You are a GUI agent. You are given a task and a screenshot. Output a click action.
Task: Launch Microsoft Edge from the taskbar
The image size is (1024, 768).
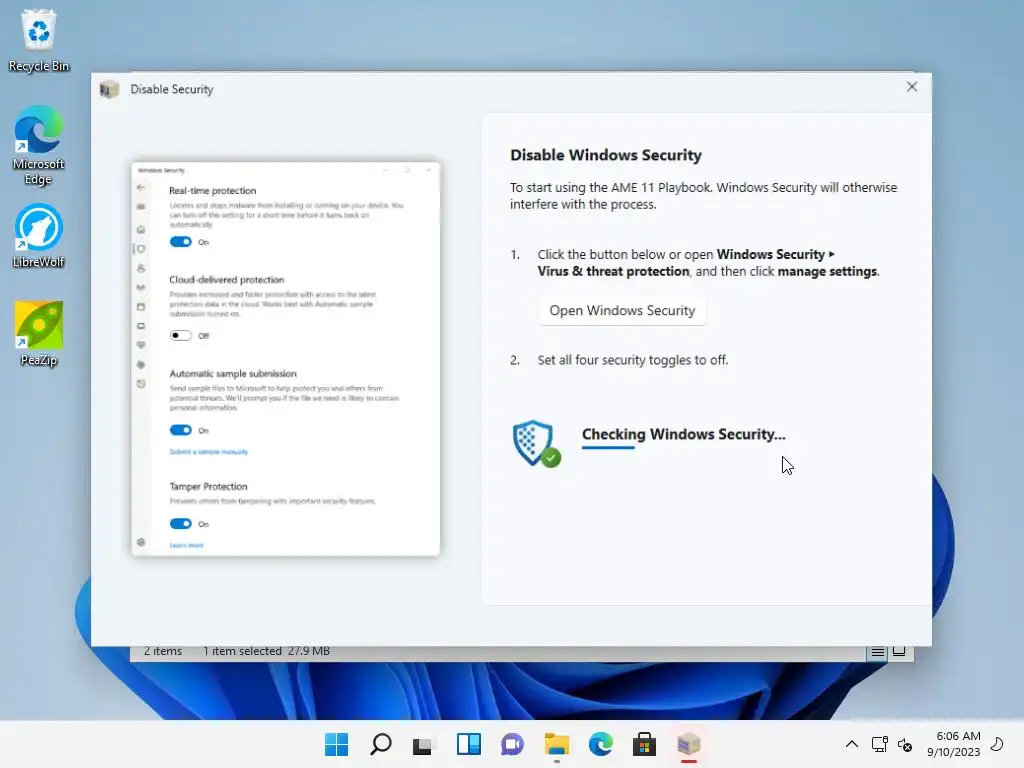click(x=600, y=744)
